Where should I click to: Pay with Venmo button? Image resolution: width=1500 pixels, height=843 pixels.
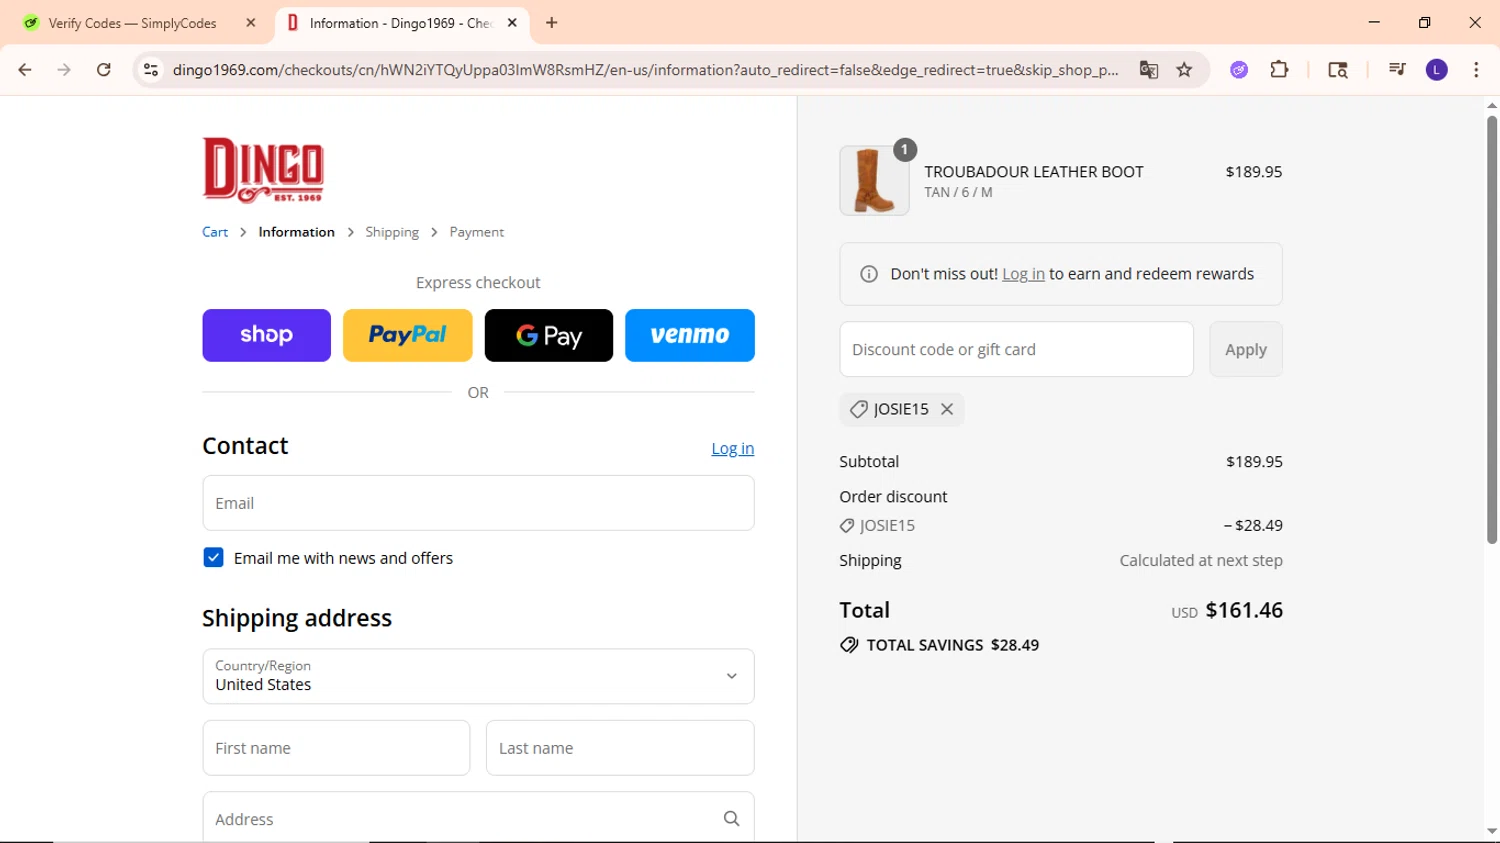[690, 335]
